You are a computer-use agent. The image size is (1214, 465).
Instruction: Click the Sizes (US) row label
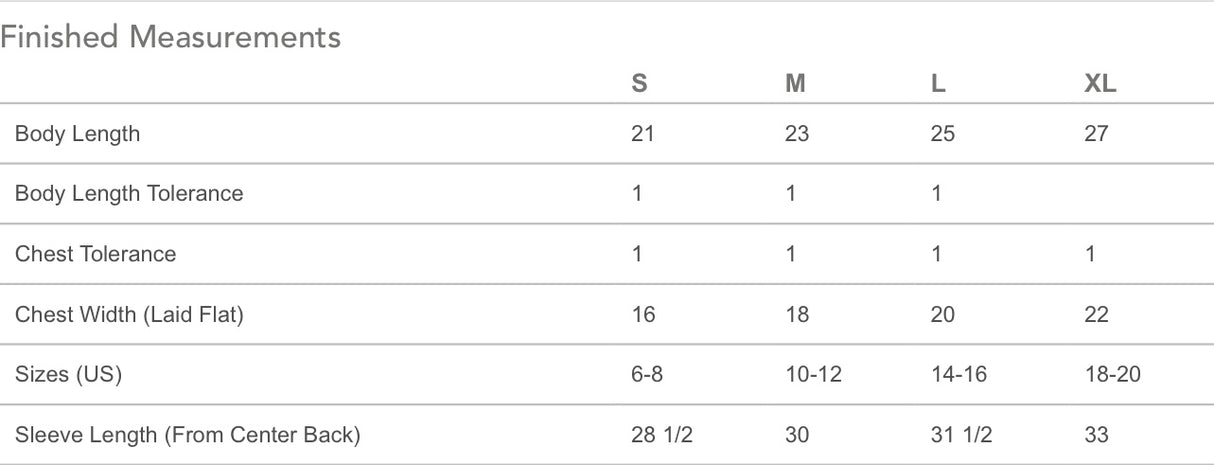pyautogui.click(x=68, y=375)
